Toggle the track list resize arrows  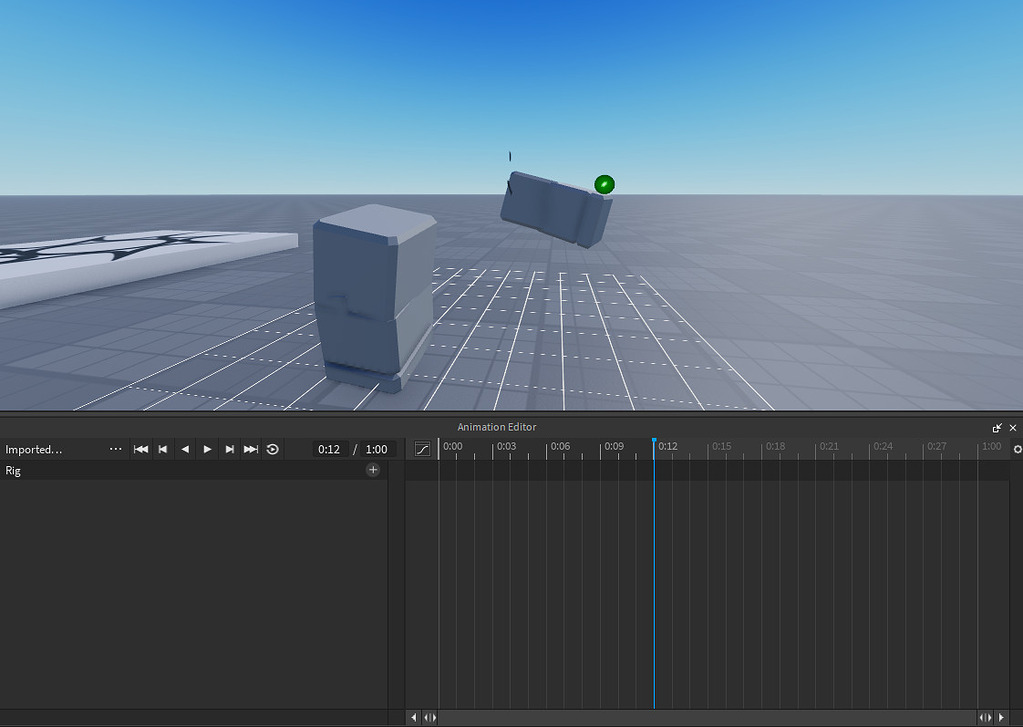click(x=429, y=717)
